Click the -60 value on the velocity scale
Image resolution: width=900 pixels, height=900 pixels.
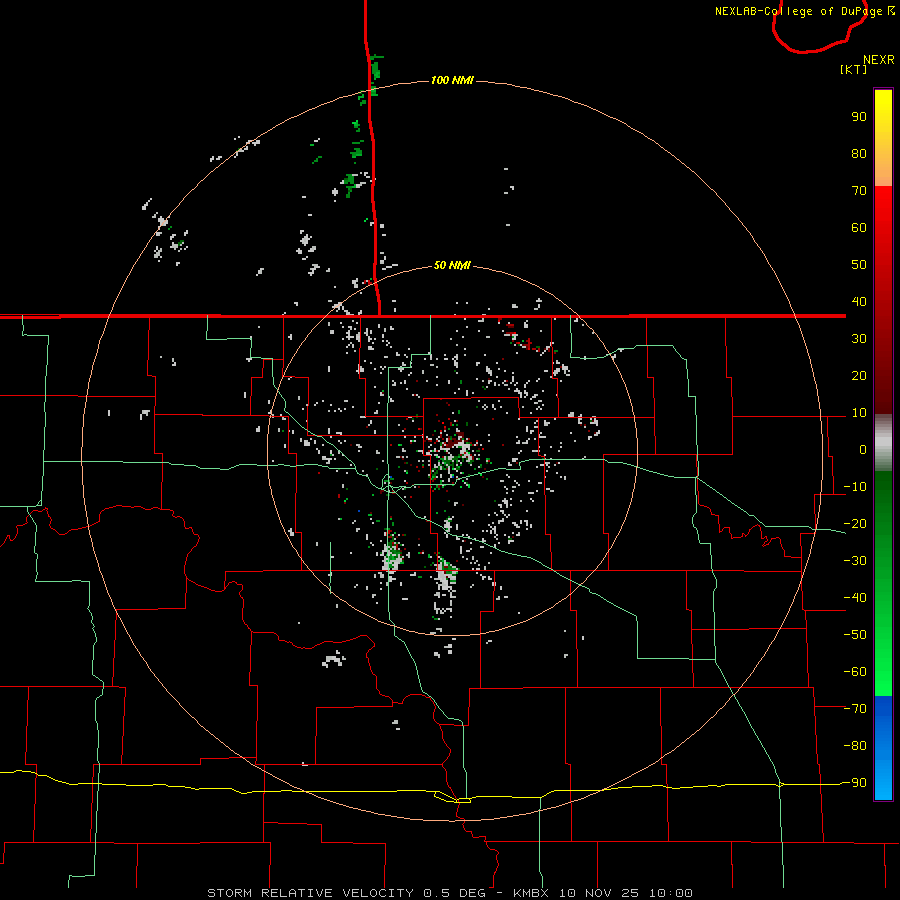pyautogui.click(x=855, y=672)
